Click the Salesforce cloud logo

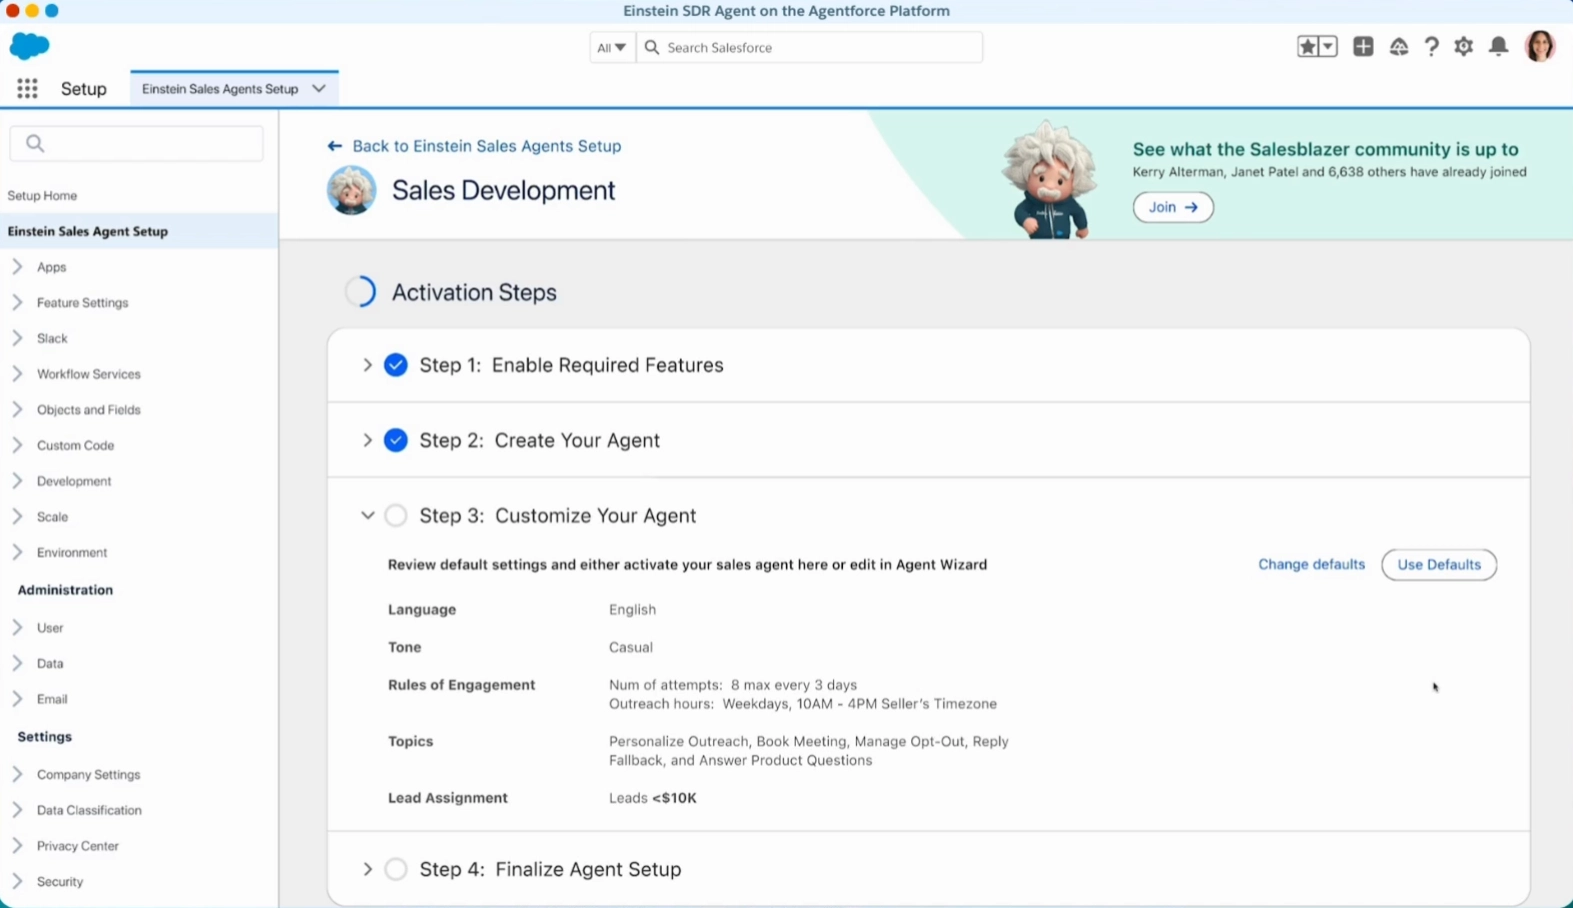[29, 46]
